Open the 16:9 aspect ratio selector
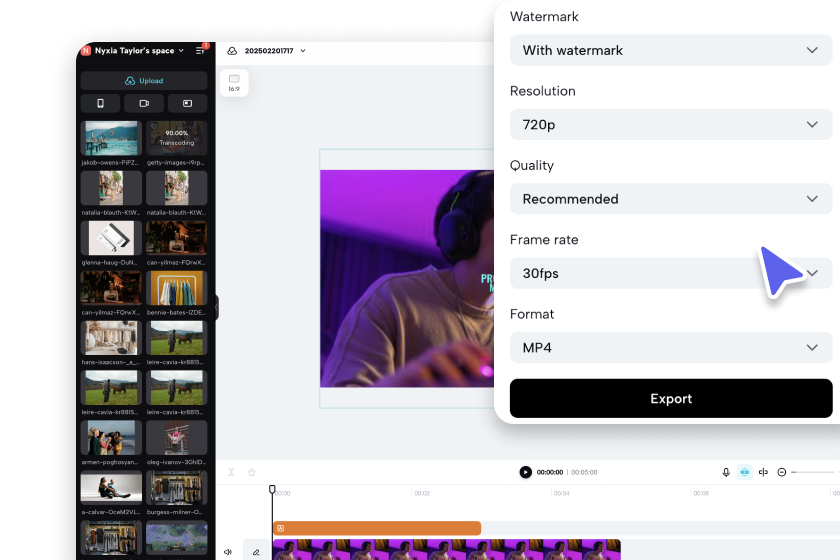The image size is (840, 560). [x=234, y=83]
